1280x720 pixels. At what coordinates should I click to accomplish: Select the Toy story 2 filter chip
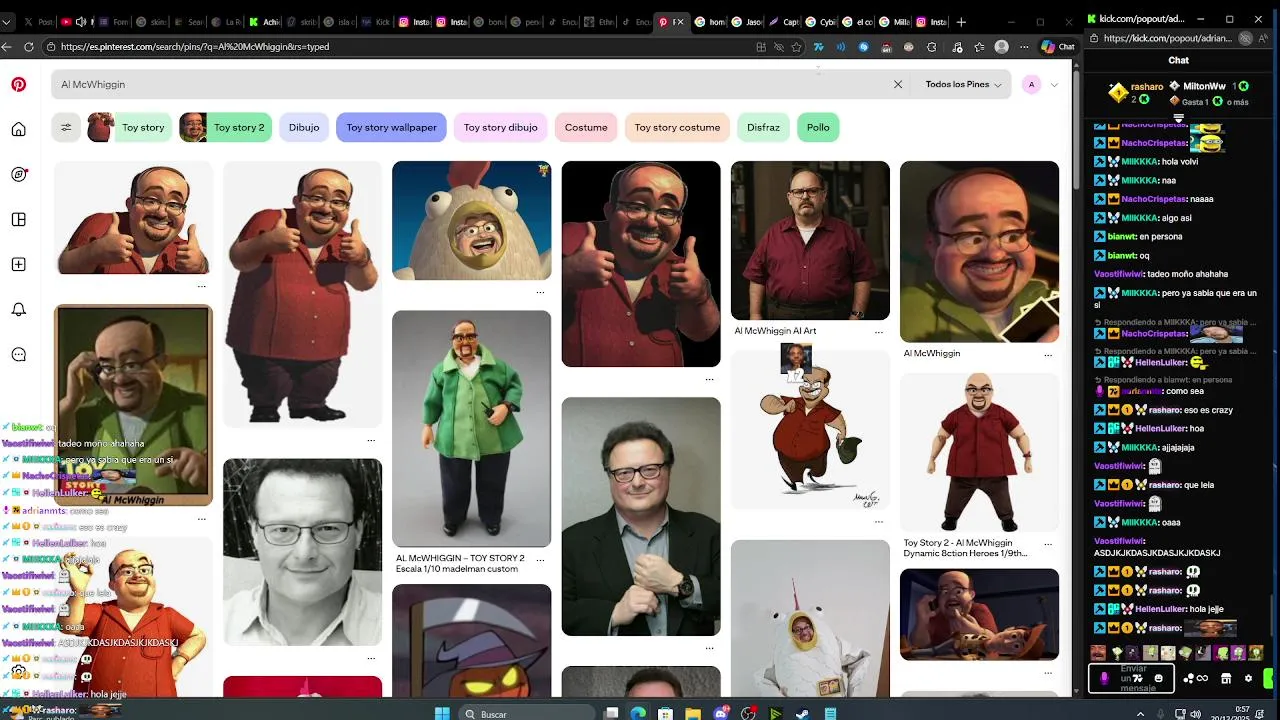click(225, 127)
